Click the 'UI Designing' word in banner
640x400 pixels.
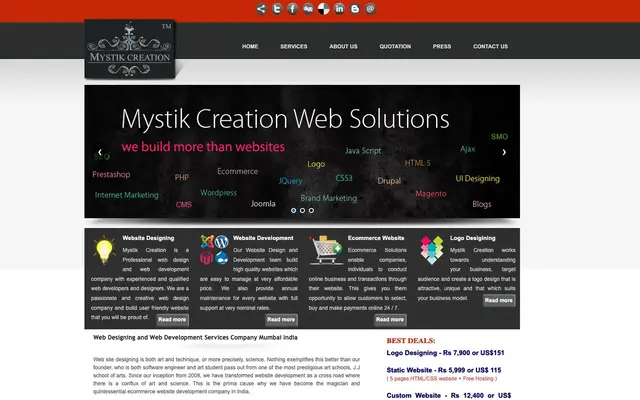point(478,179)
